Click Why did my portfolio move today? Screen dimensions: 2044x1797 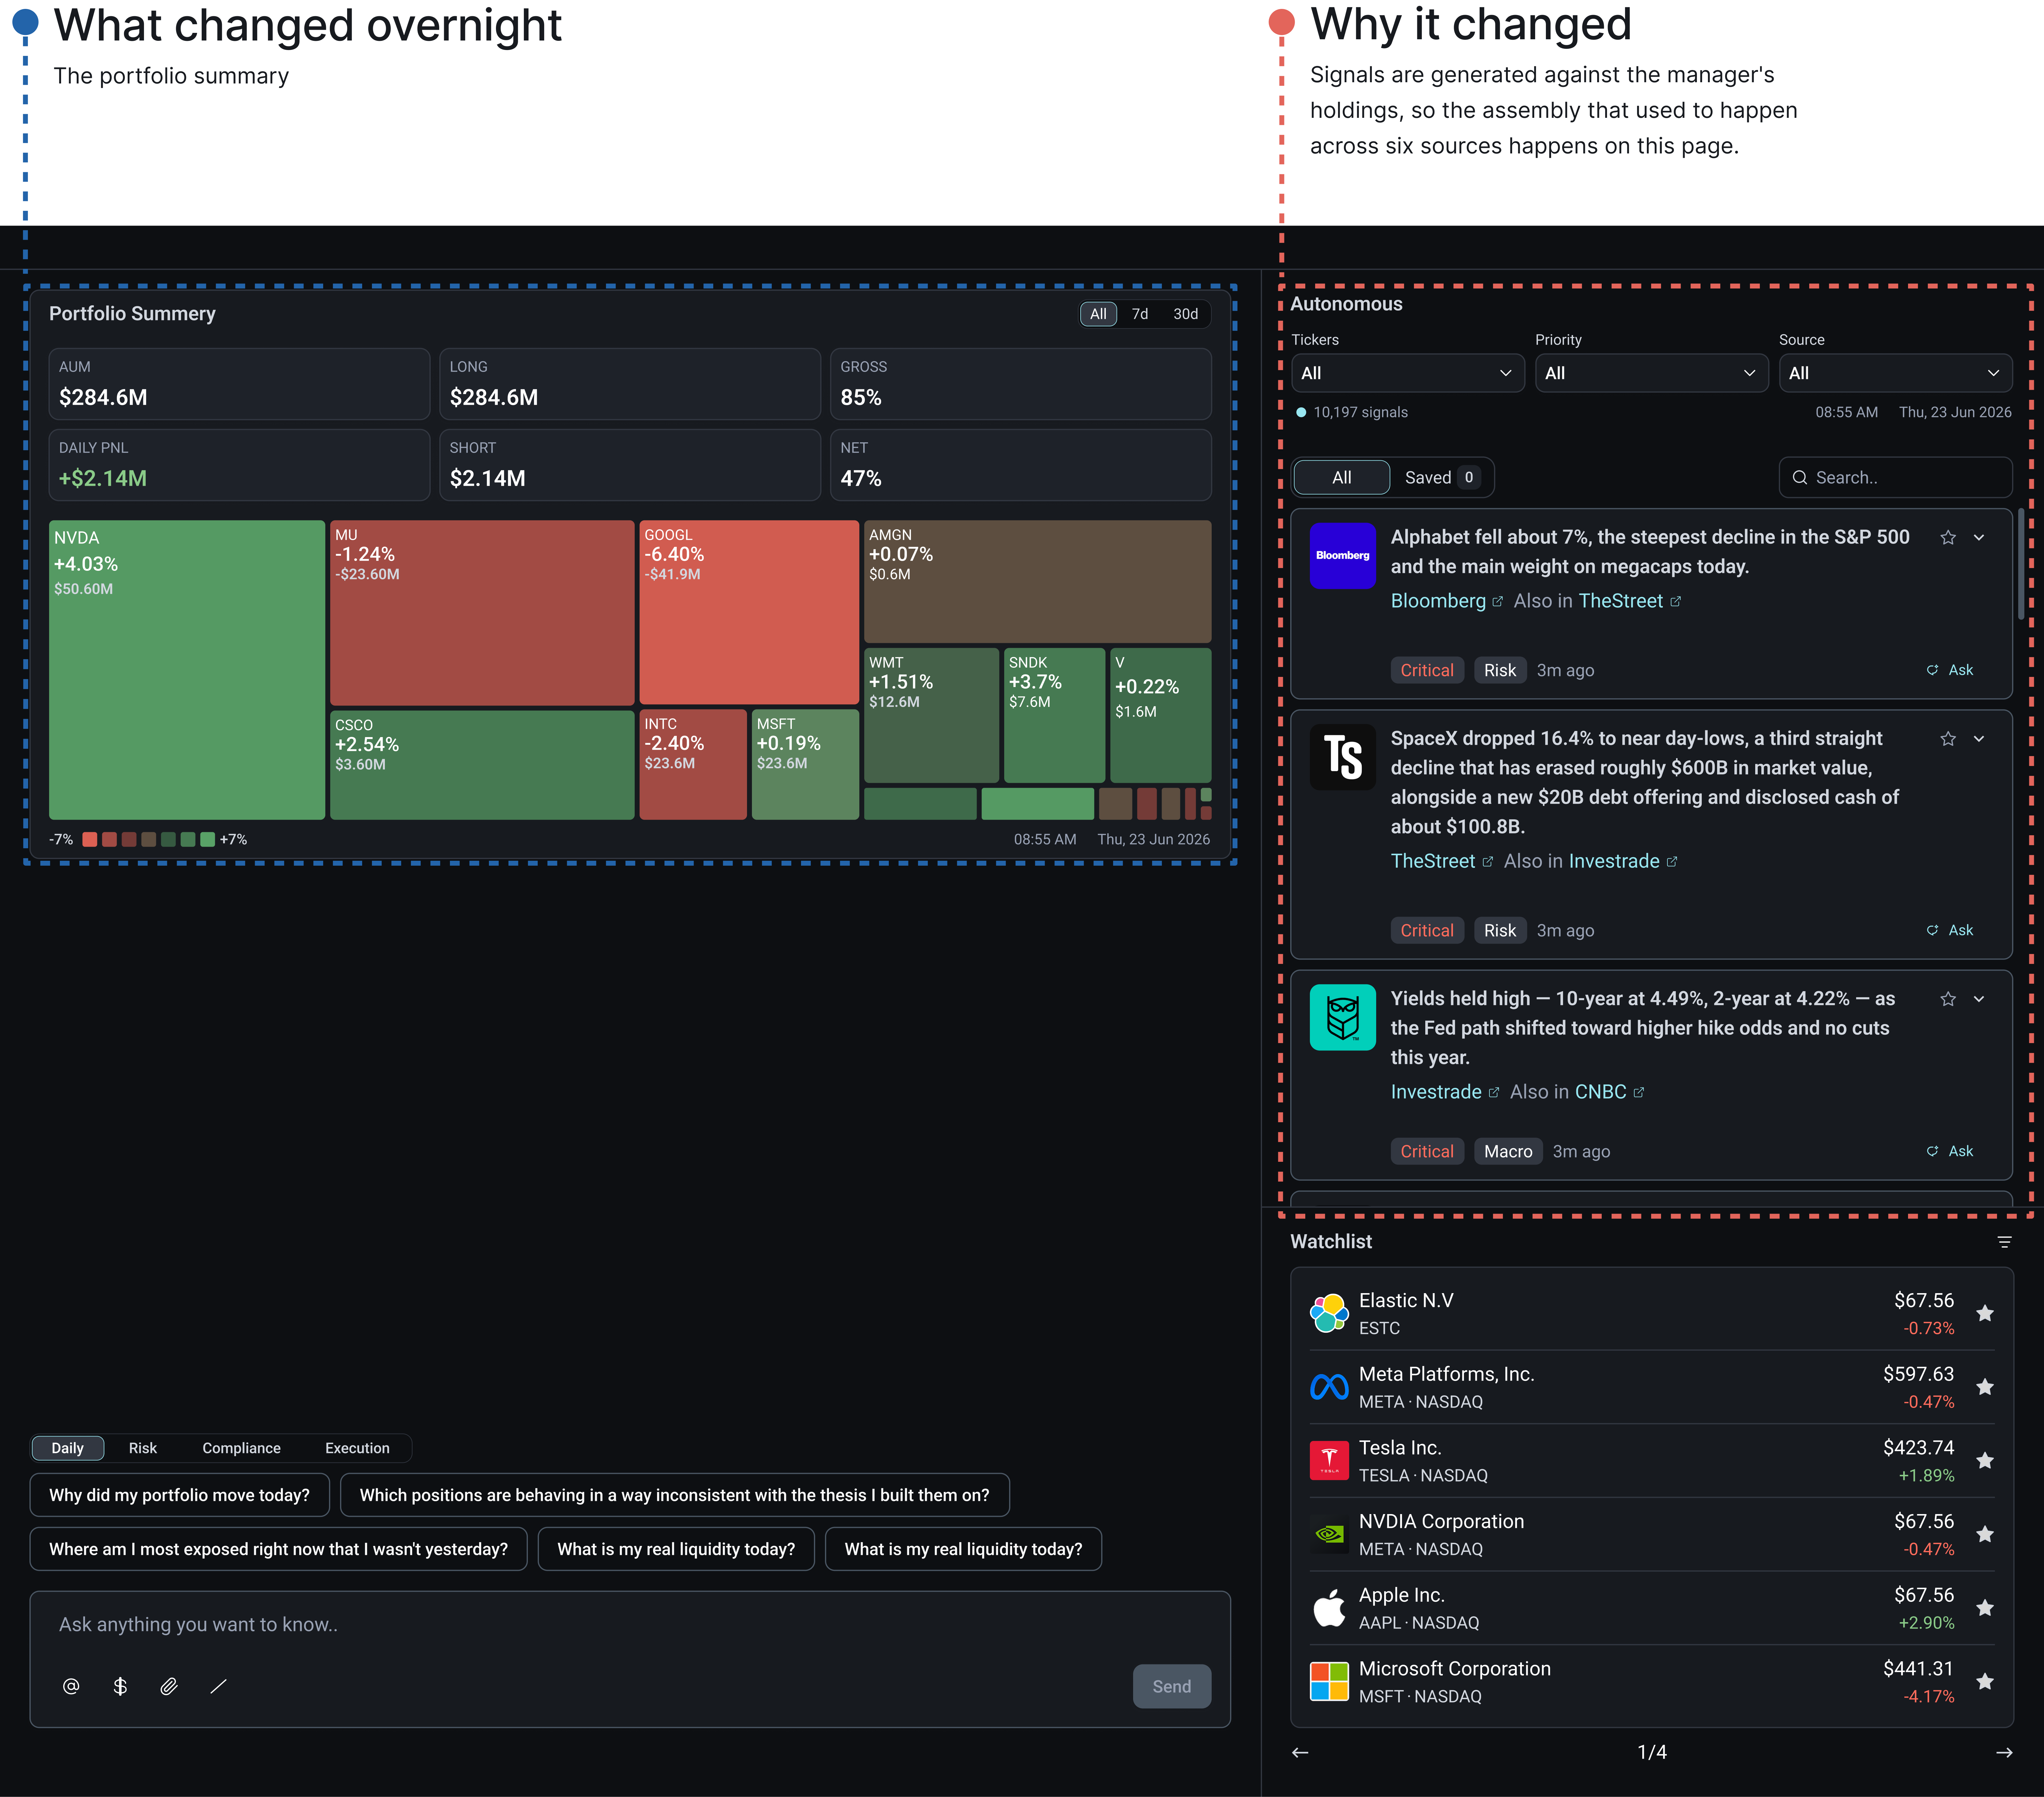[x=180, y=1495]
